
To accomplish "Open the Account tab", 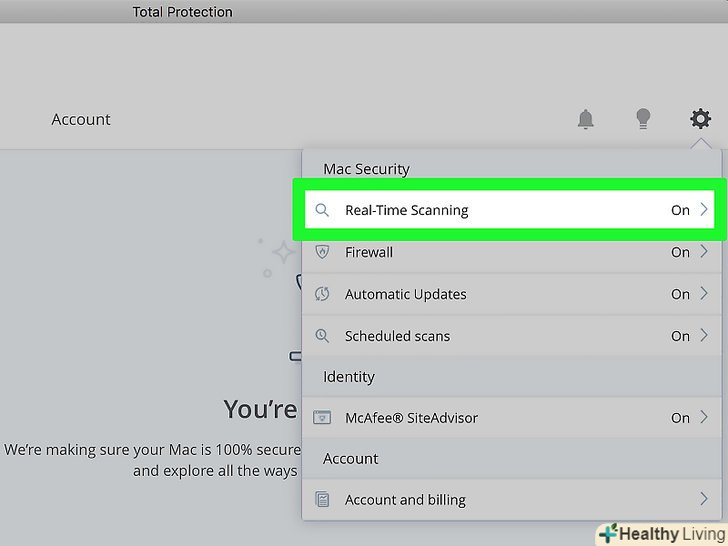I will [81, 119].
